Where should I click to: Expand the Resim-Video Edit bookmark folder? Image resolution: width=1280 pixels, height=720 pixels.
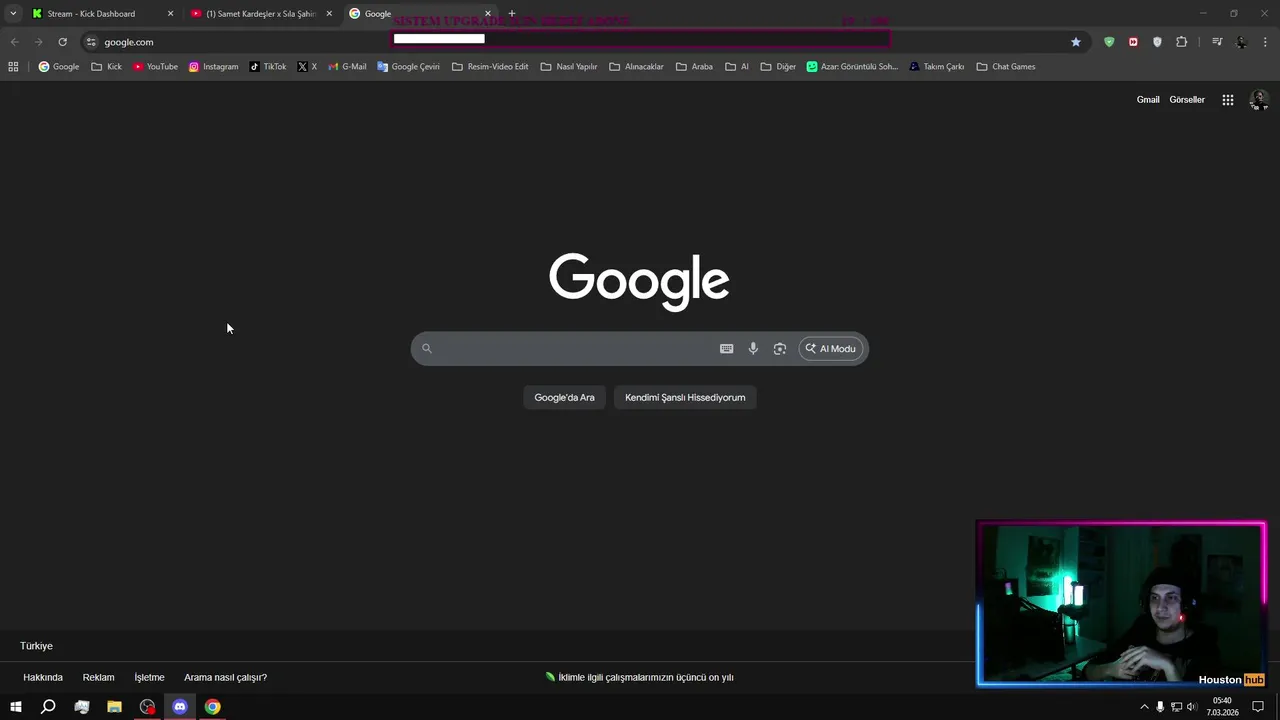[x=490, y=67]
